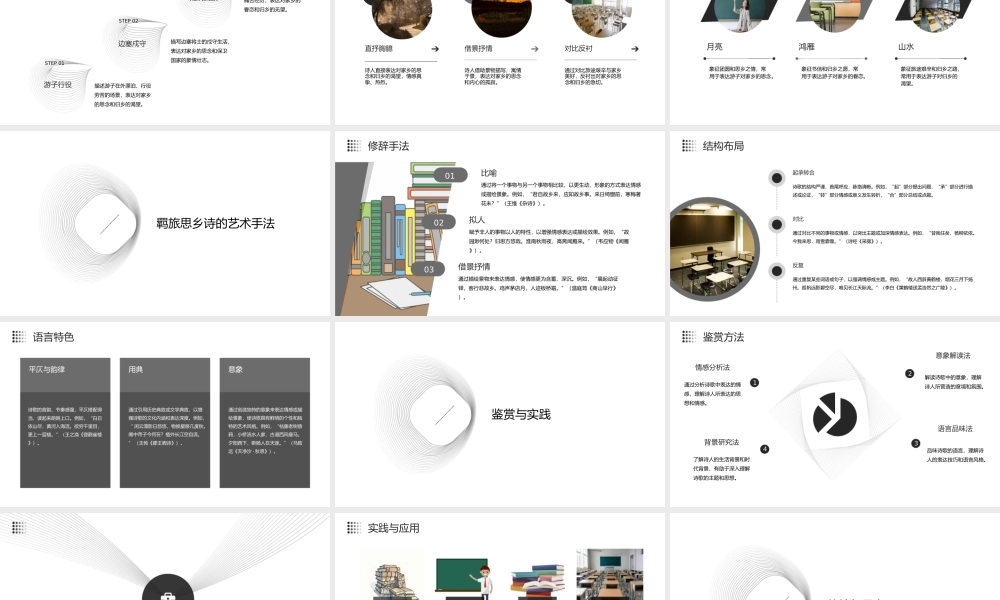Click the 游子行役 step label
Viewport: 1000px width, 600px height.
pyautogui.click(x=57, y=84)
